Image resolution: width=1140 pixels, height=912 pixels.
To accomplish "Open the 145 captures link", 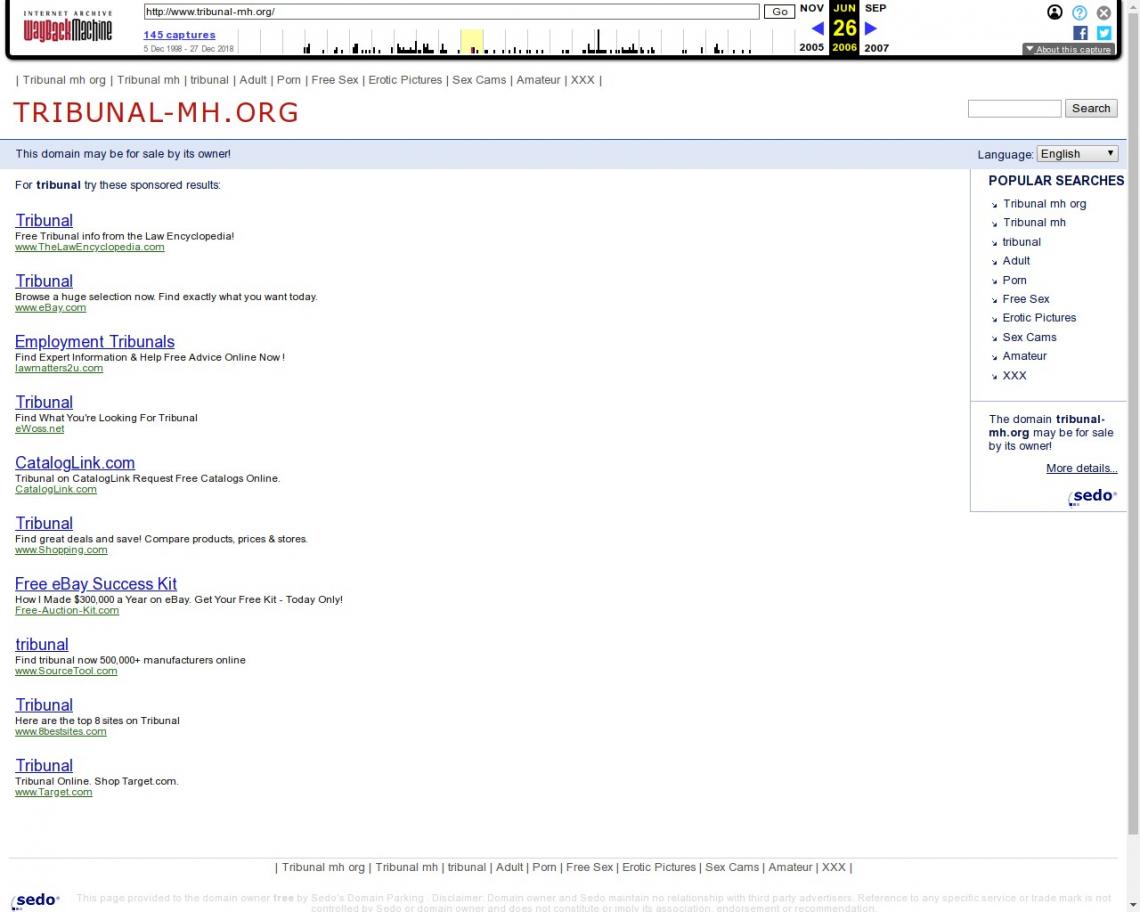I will coord(179,35).
